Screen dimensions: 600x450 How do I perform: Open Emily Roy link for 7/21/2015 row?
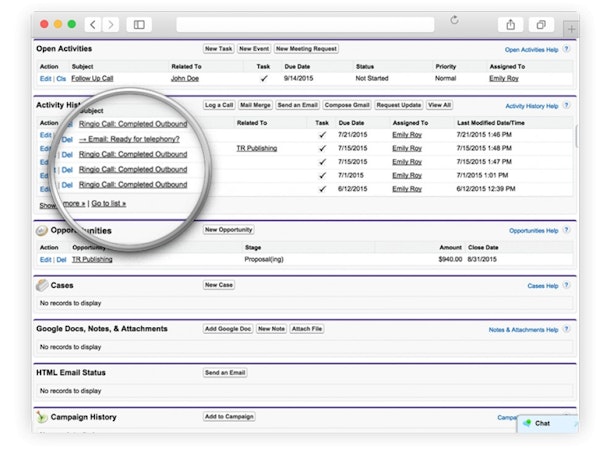(407, 135)
